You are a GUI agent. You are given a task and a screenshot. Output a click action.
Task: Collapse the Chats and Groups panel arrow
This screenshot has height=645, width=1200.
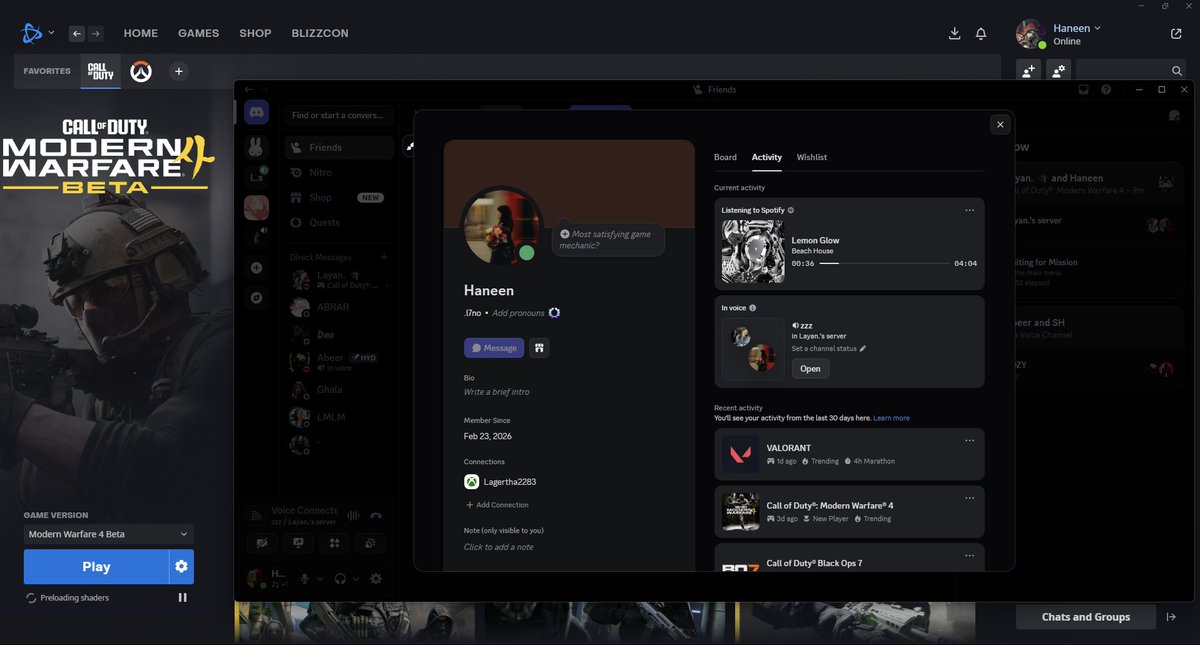tap(1171, 617)
